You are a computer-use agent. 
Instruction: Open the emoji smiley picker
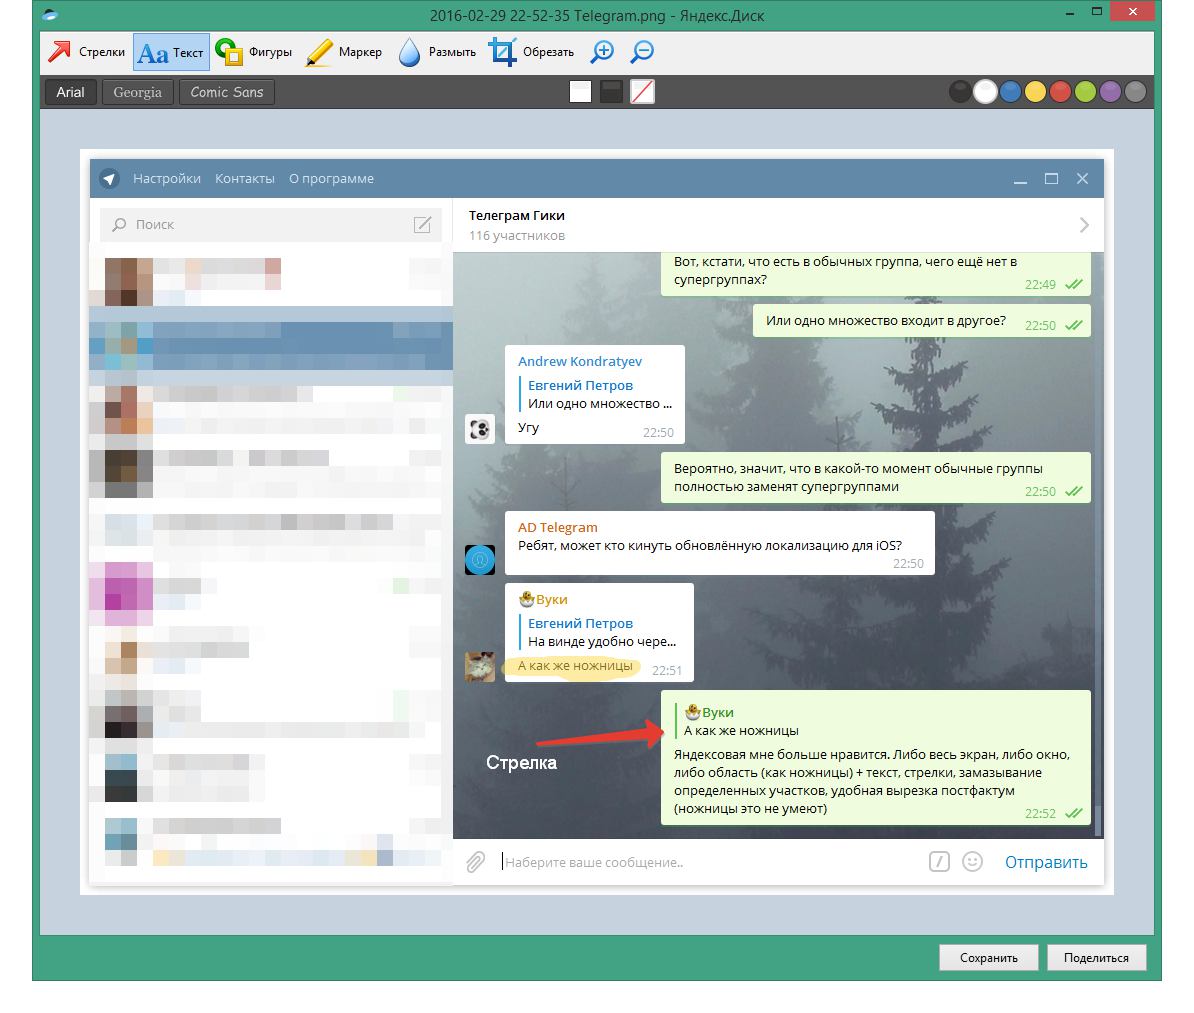972,861
